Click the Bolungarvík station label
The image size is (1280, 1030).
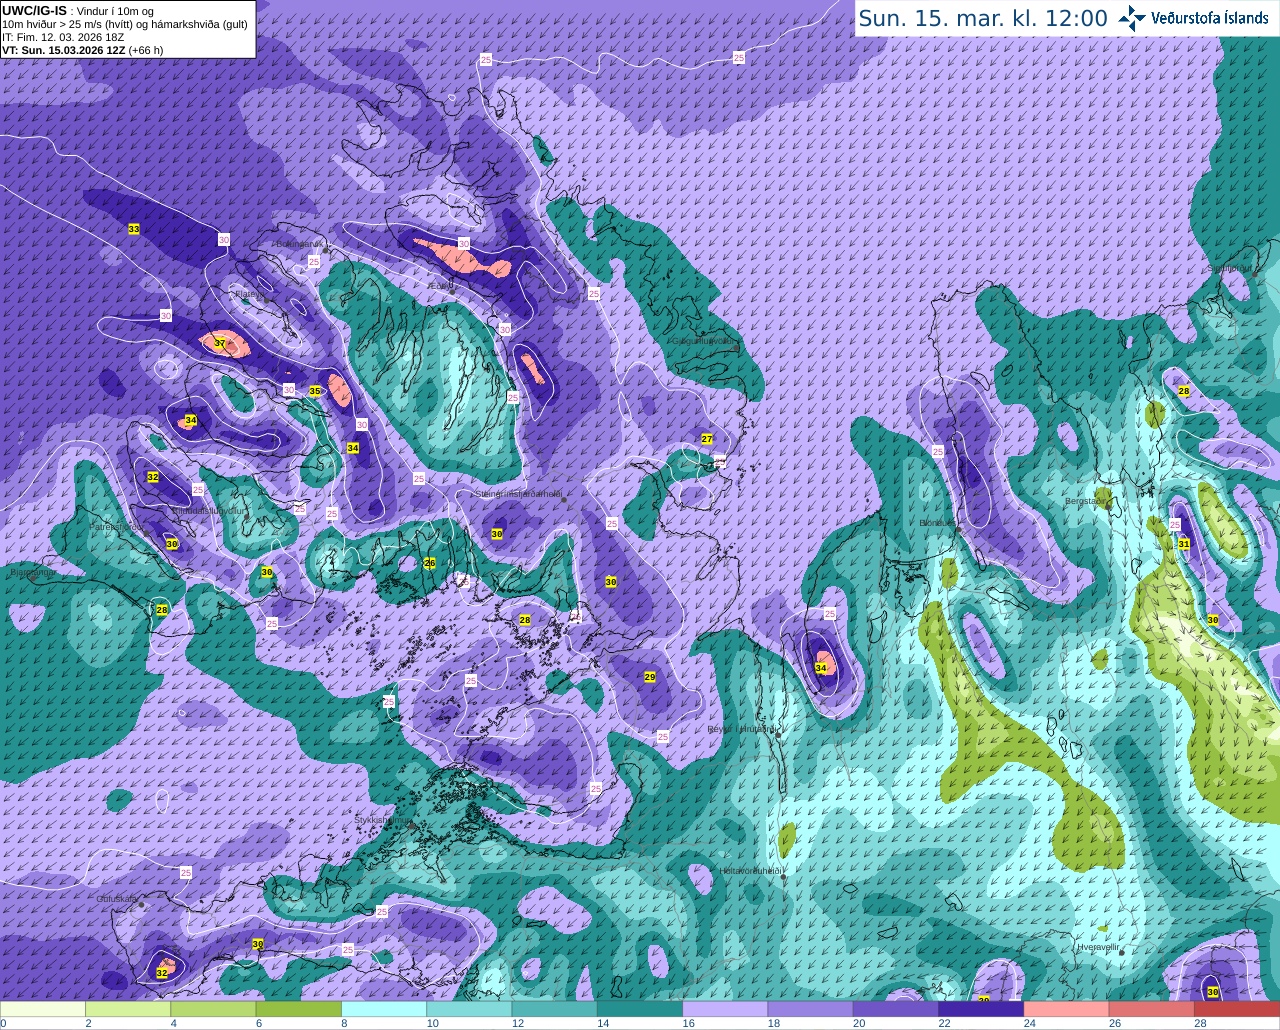pyautogui.click(x=300, y=243)
